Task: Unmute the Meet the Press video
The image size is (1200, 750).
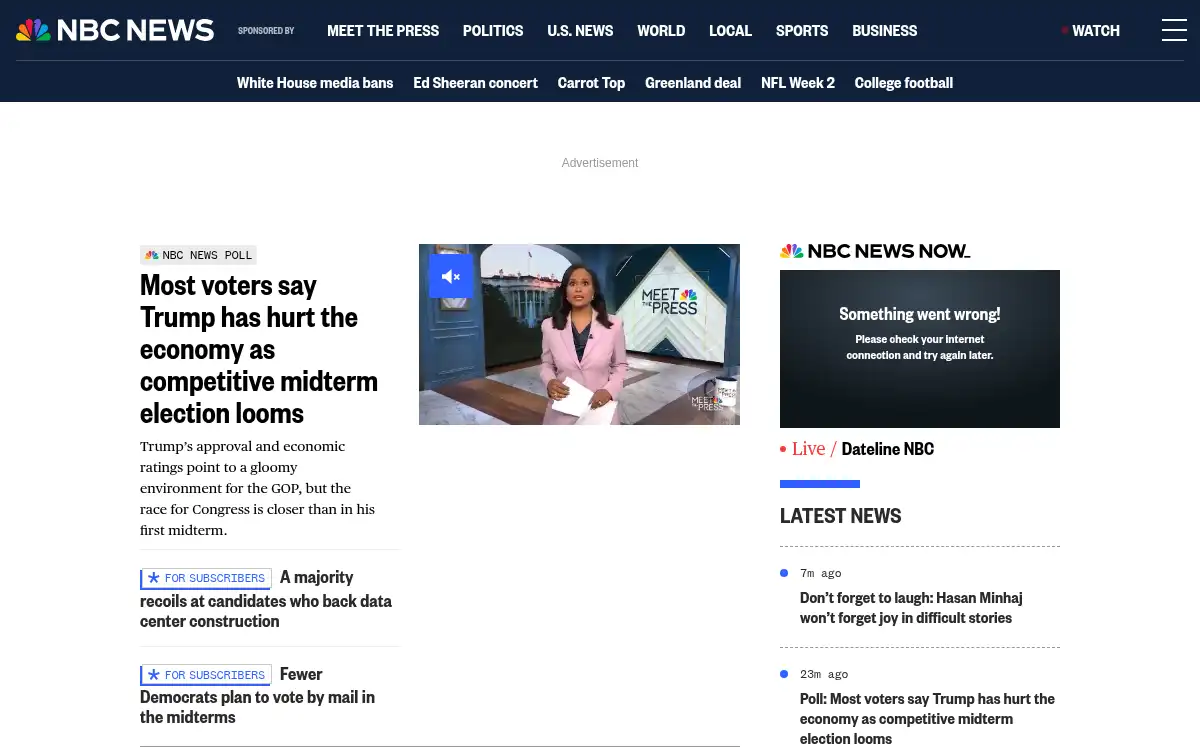Action: 451,276
